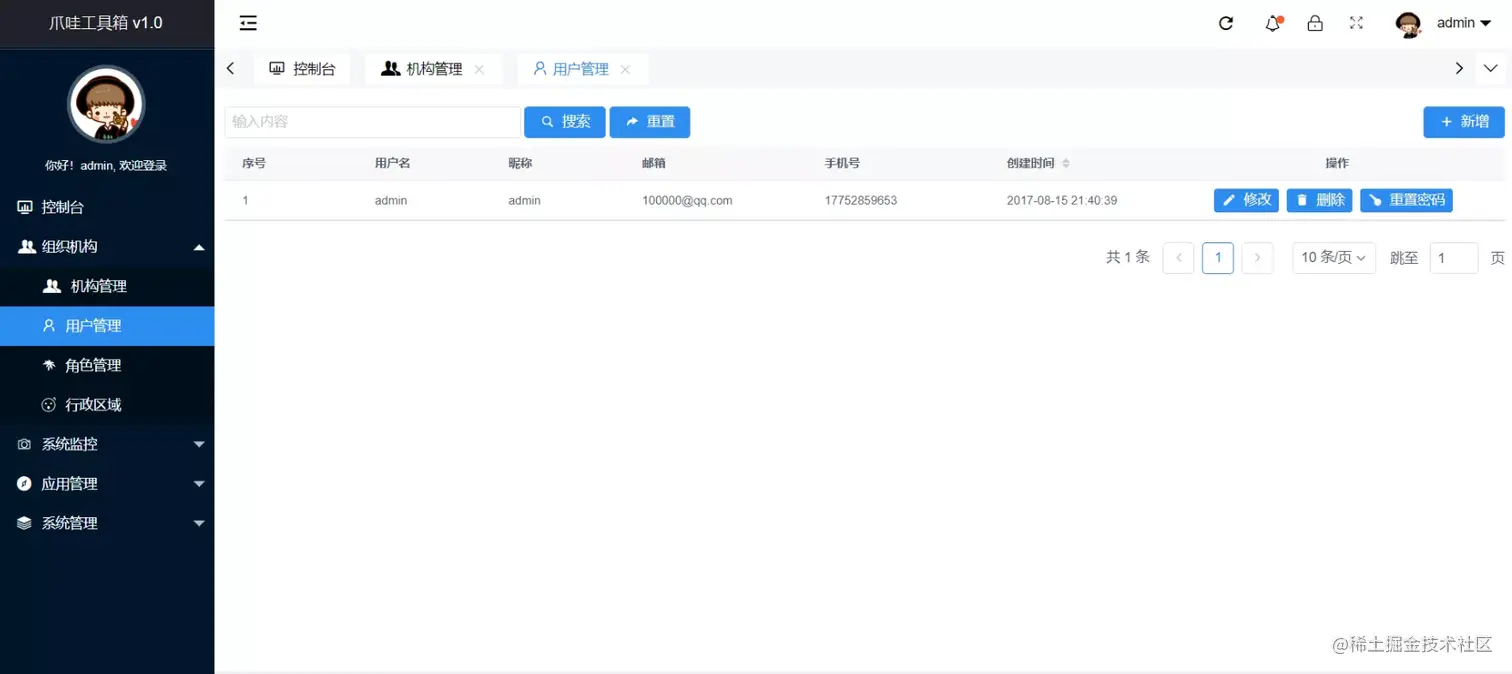Screen dimensions: 1512x674
Task: Click the 邮箱 column header
Action: click(654, 163)
